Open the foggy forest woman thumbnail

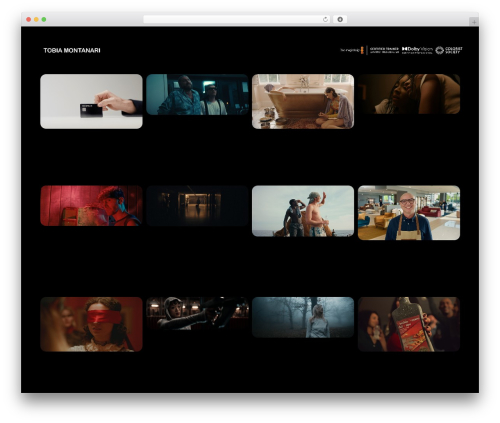(x=303, y=317)
